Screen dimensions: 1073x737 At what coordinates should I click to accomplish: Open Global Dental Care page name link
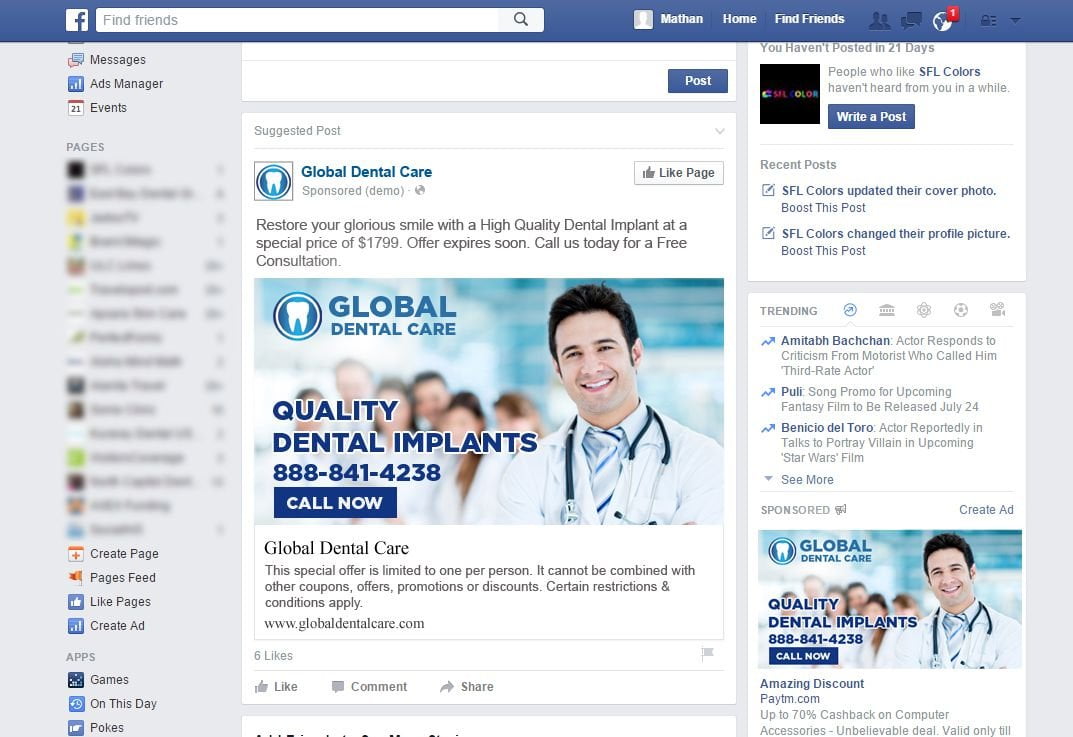click(366, 172)
